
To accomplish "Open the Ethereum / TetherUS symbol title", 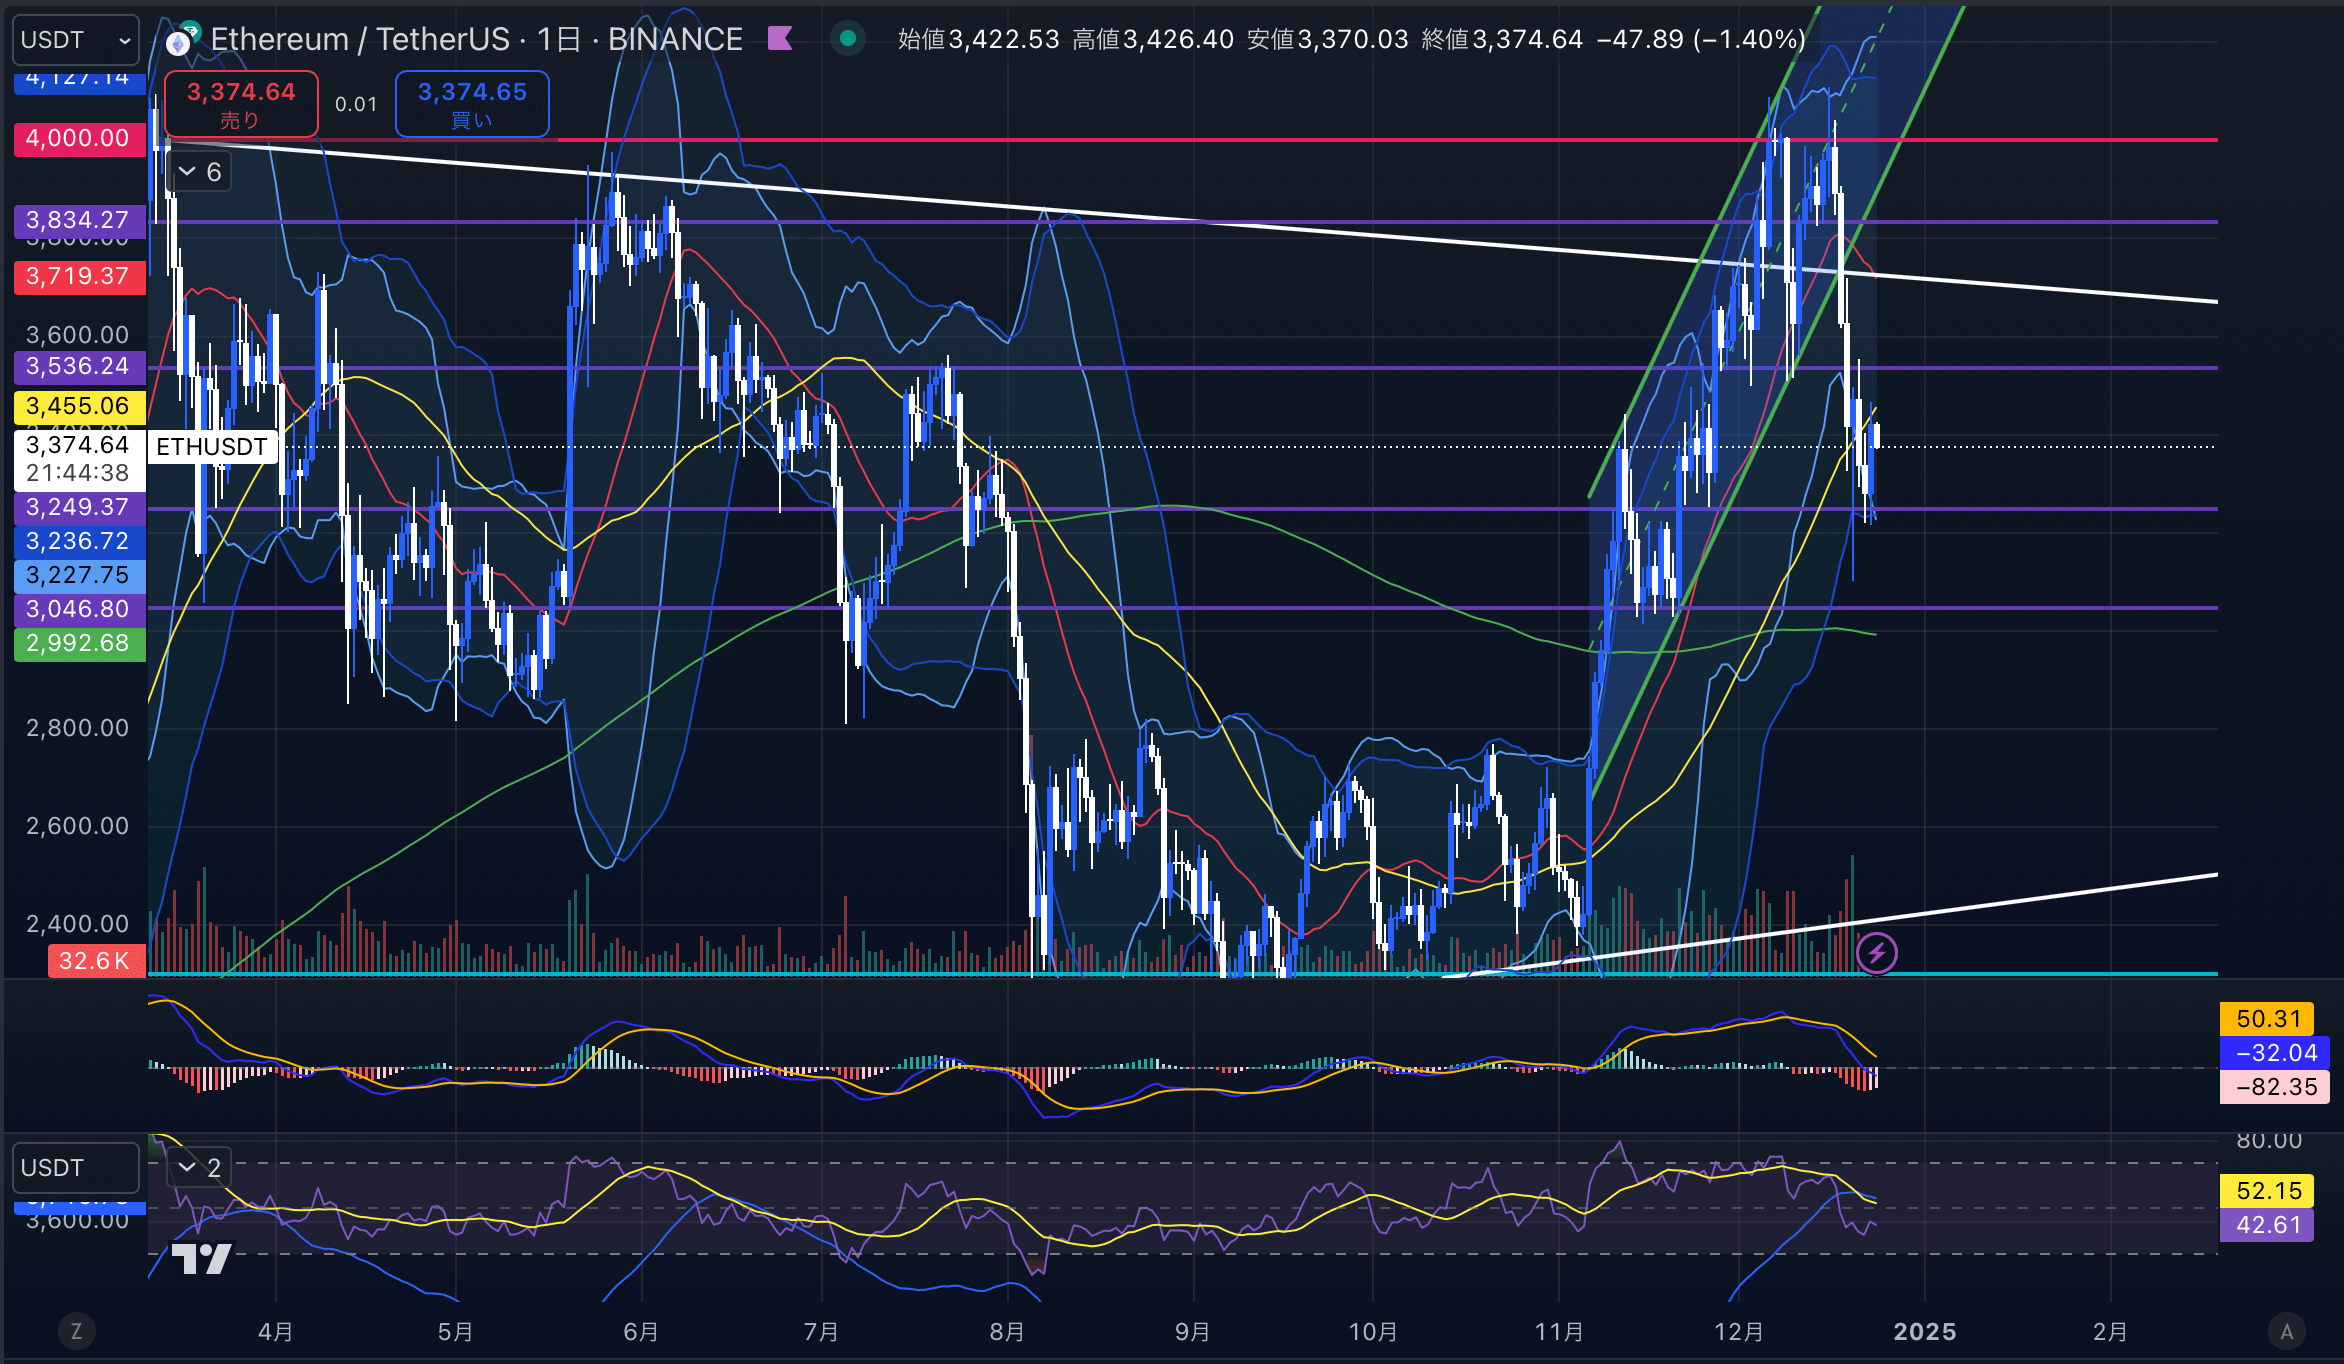I will click(476, 39).
